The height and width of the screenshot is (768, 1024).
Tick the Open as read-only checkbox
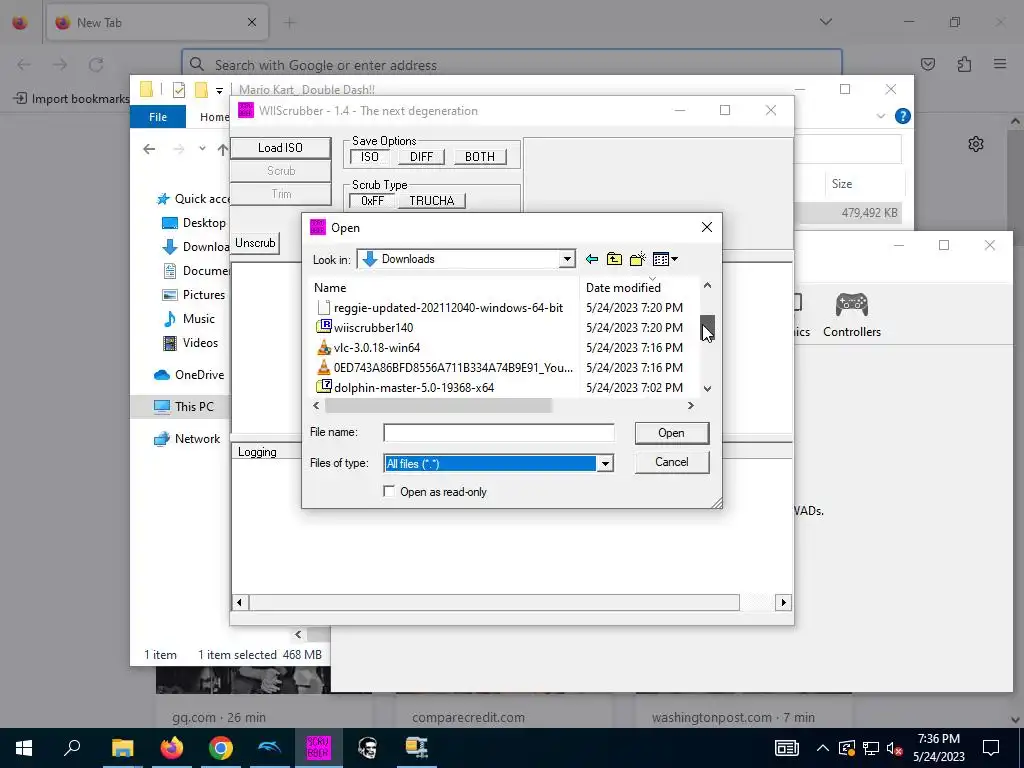[389, 492]
